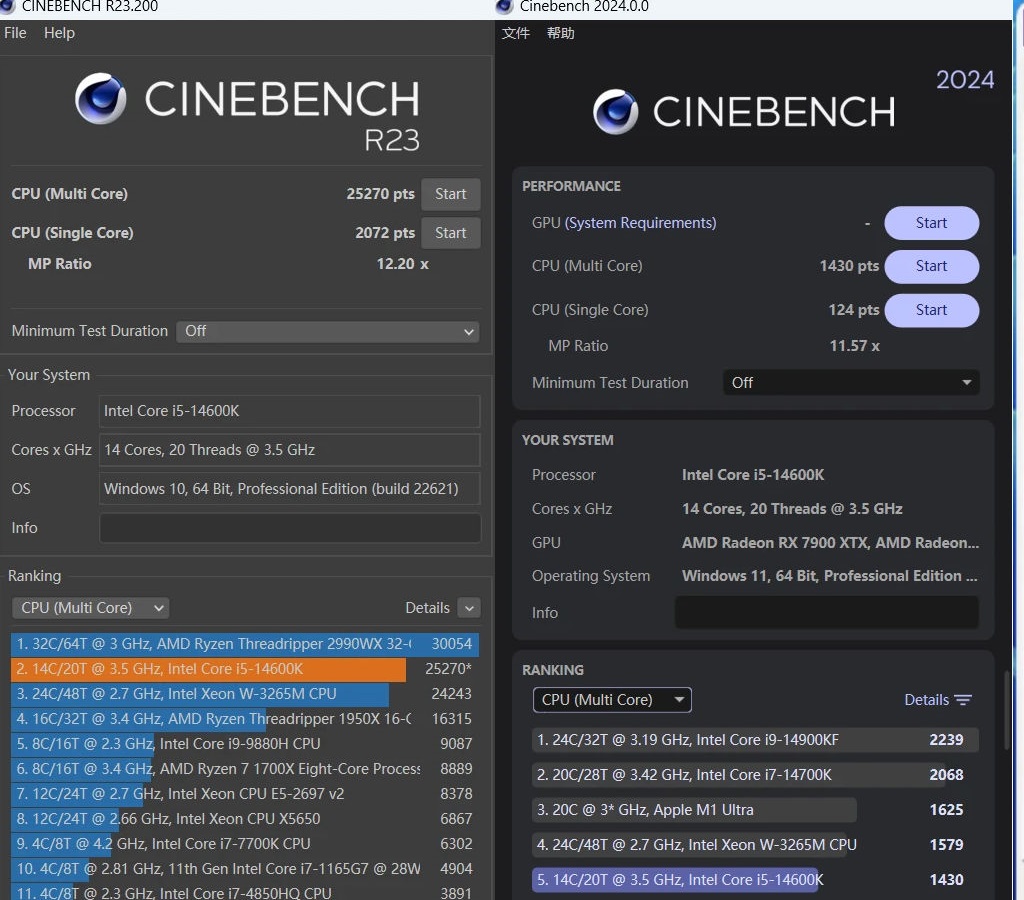
Task: Open 帮助 menu in Cinebench 2024
Action: pos(560,33)
